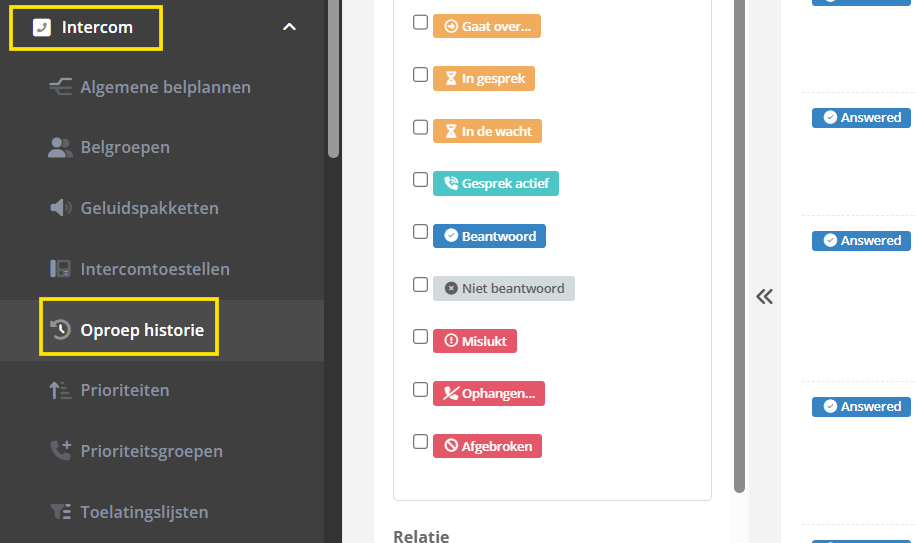Click the Belgroepen people icon
Image resolution: width=916 pixels, height=543 pixels.
tap(60, 148)
